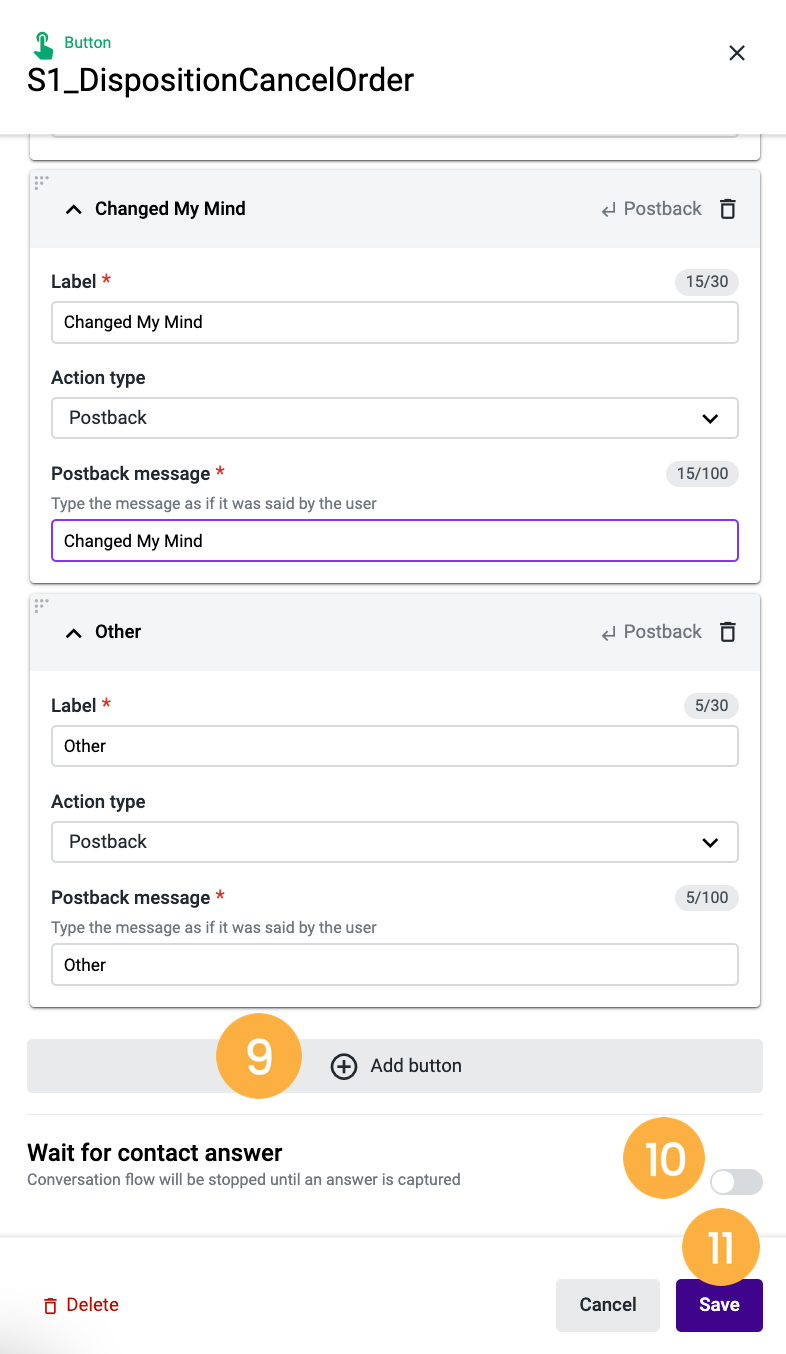Viewport: 786px width, 1354px height.
Task: Delete the Changed My Mind button
Action: tap(728, 209)
